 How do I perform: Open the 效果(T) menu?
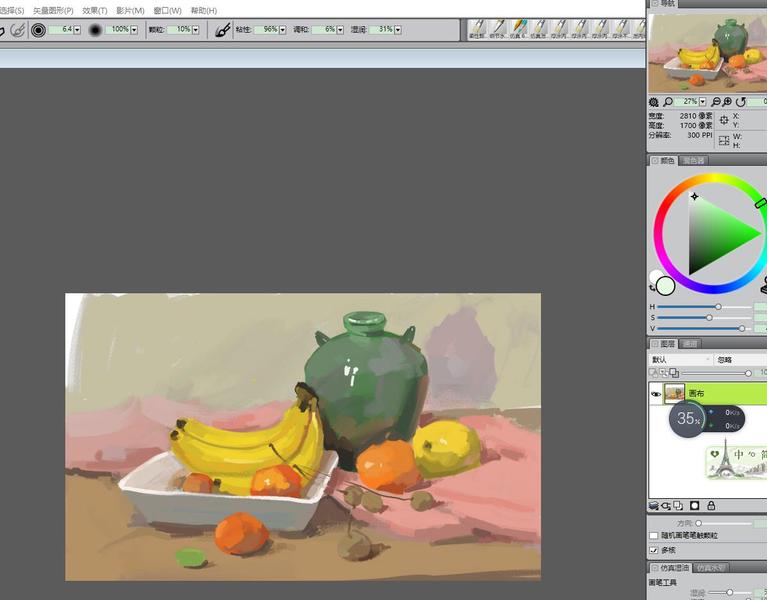[94, 10]
